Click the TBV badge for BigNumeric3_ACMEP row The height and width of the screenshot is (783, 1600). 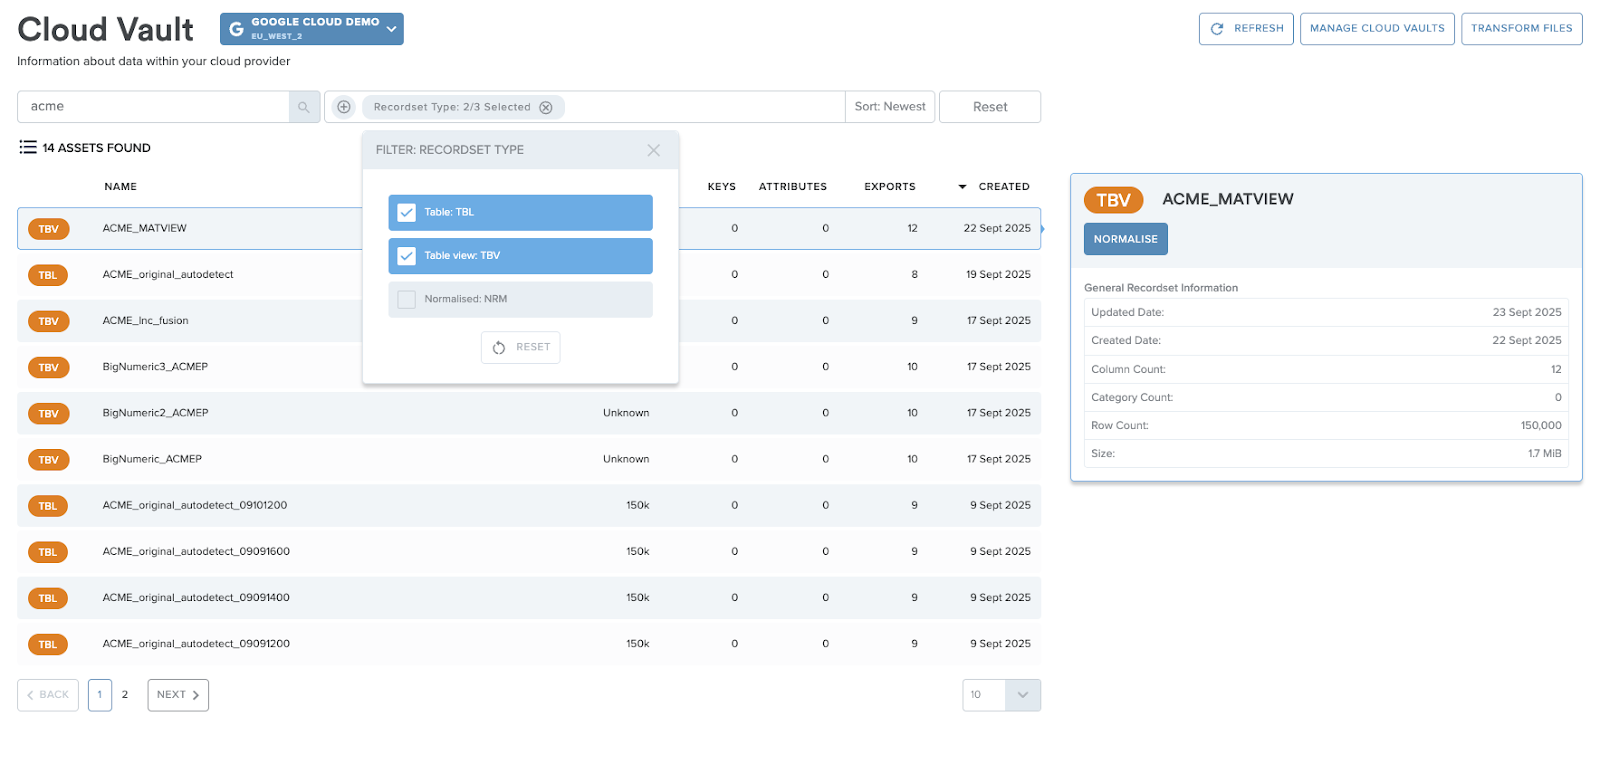coord(48,367)
